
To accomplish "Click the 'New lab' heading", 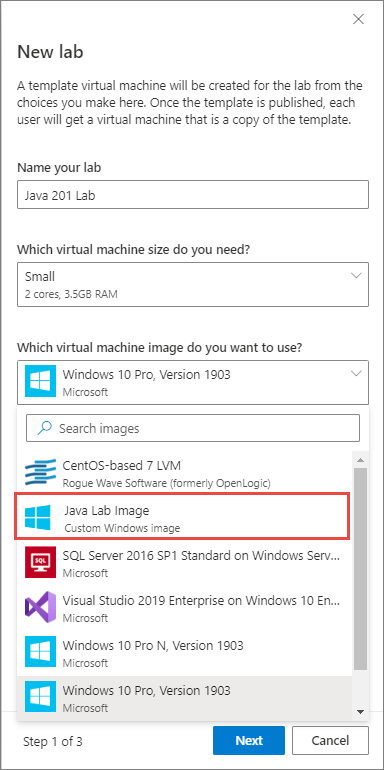I will [50, 52].
